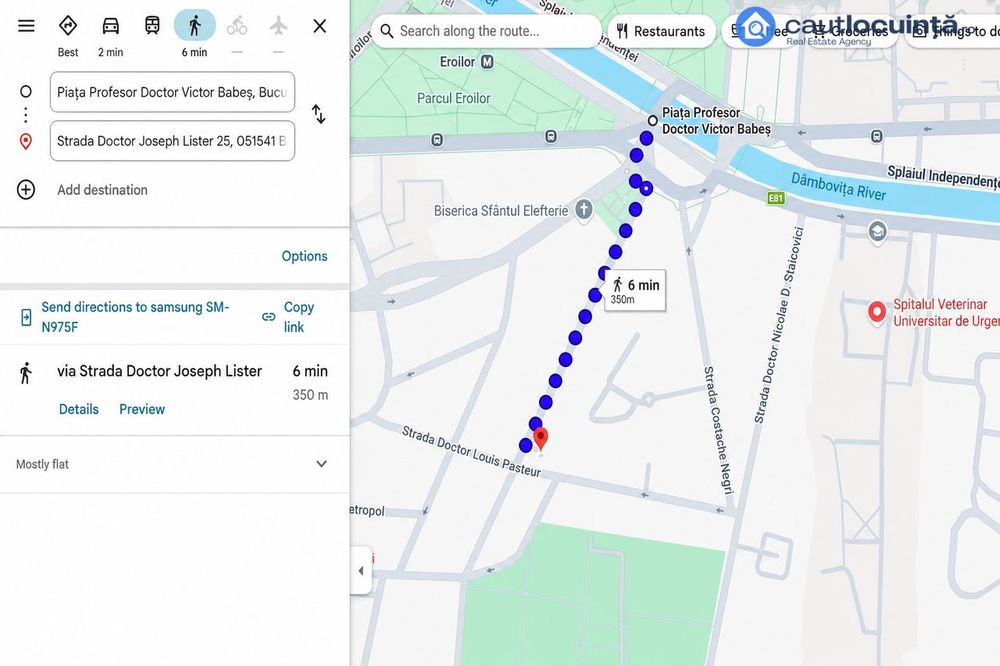This screenshot has width=1000, height=666.
Task: Select the Best travel mode icon
Action: point(68,26)
